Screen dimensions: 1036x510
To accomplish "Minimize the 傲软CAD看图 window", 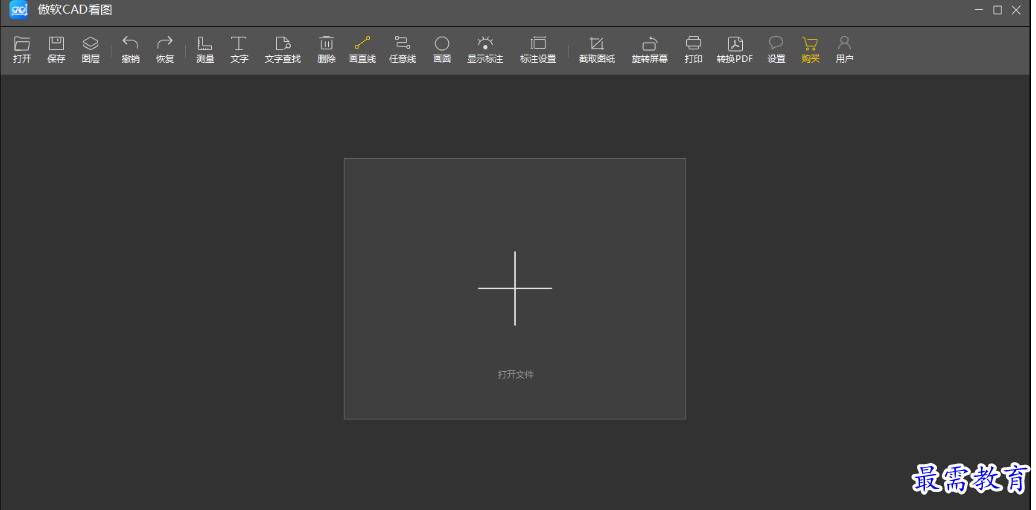I will 979,10.
